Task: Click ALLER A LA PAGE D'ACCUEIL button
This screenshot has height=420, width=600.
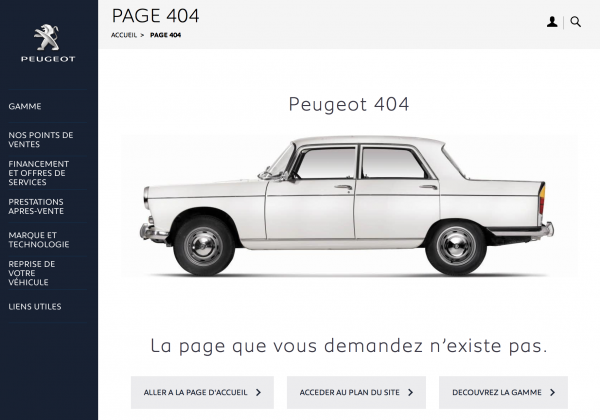Action: point(202,392)
